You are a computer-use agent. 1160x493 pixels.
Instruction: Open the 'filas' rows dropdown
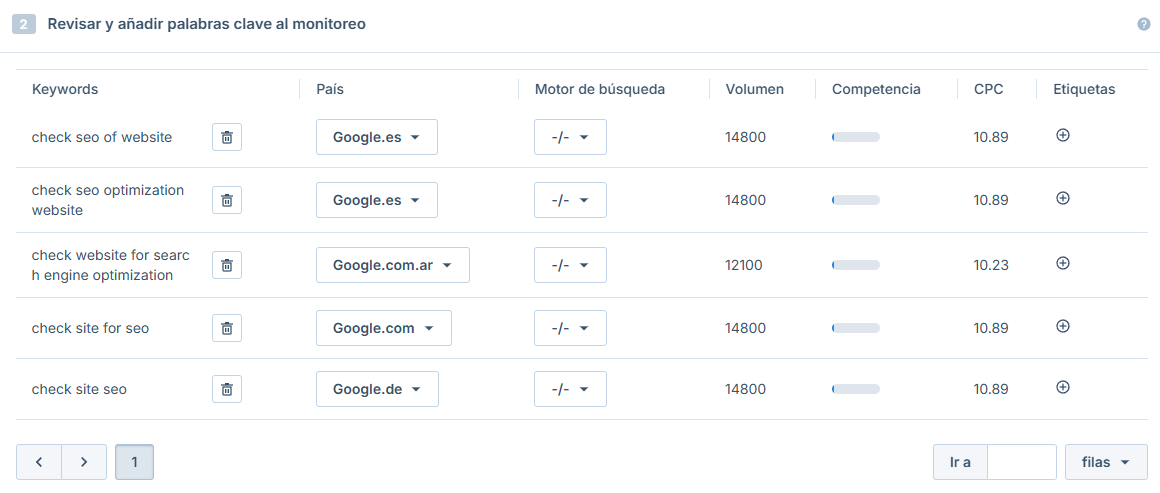[x=1106, y=462]
